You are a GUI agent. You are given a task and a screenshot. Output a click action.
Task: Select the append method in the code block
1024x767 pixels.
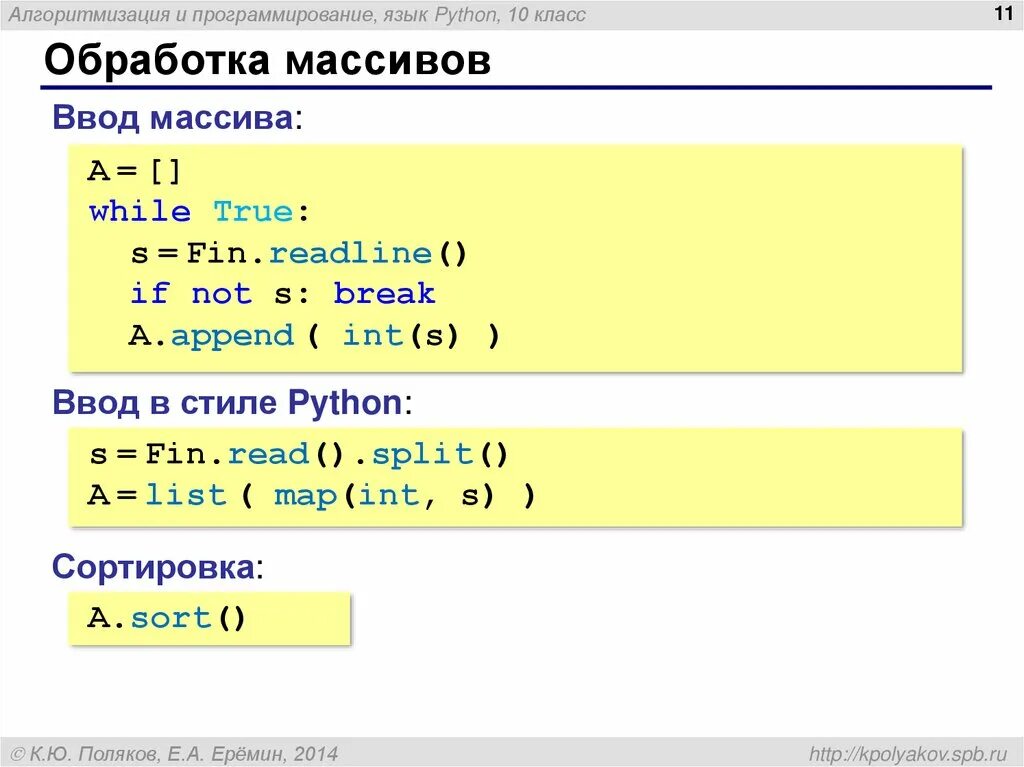click(234, 336)
